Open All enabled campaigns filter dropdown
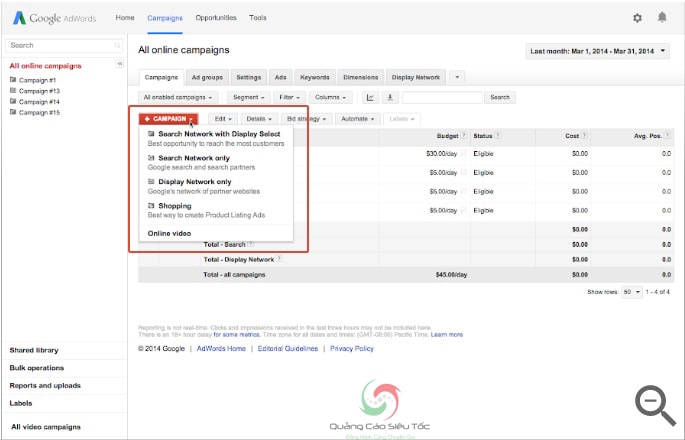Viewport: 685px width, 440px height. tap(178, 97)
